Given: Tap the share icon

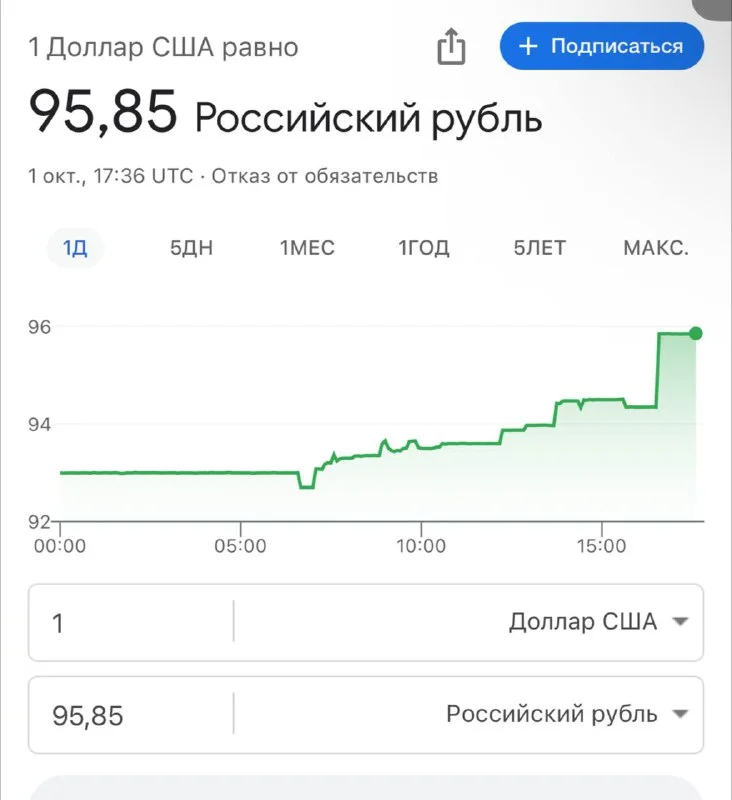Looking at the screenshot, I should 452,46.
